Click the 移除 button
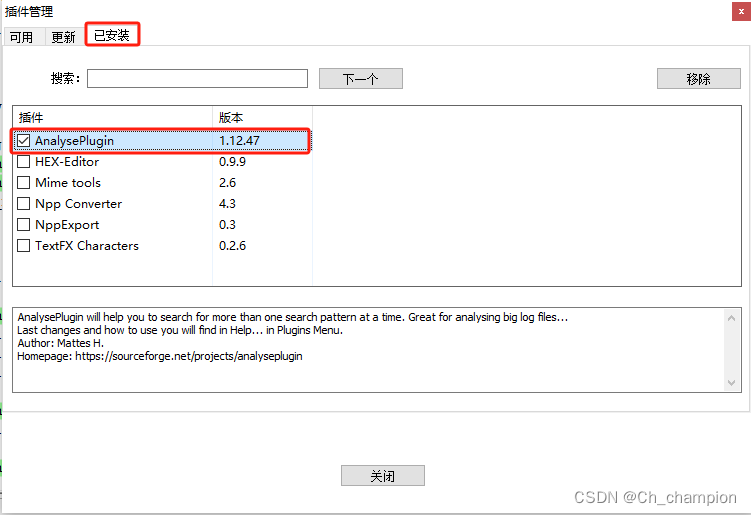This screenshot has height=515, width=751. click(x=698, y=79)
